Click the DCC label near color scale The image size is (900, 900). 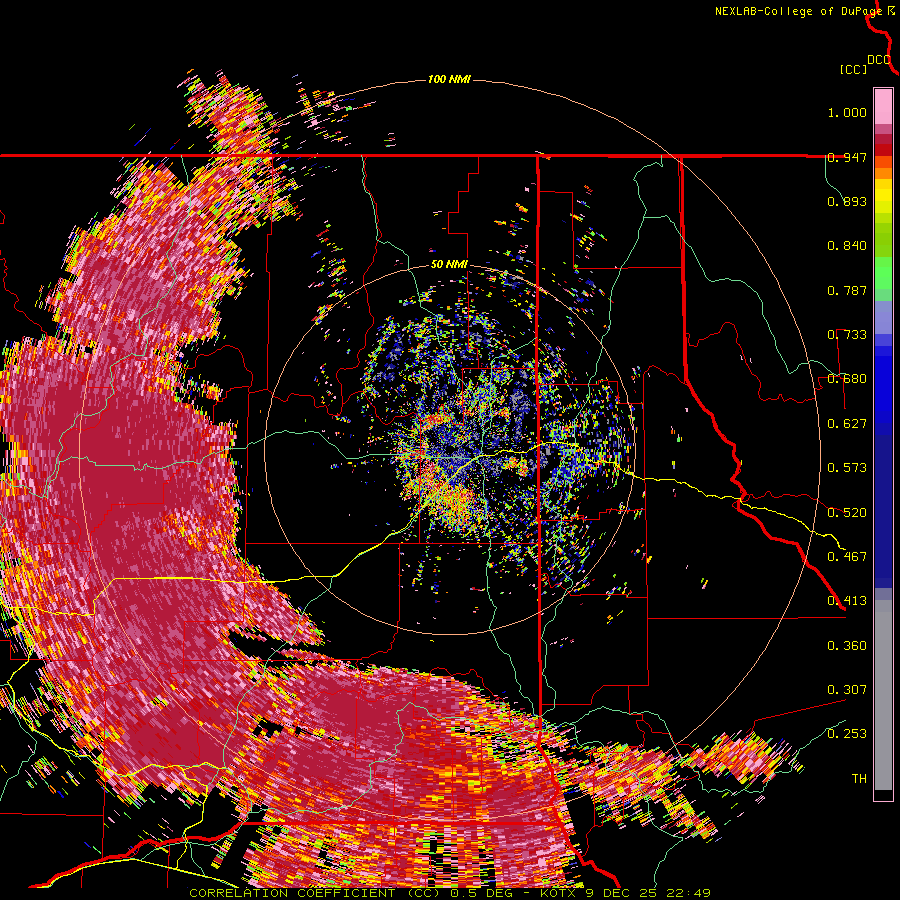[879, 60]
